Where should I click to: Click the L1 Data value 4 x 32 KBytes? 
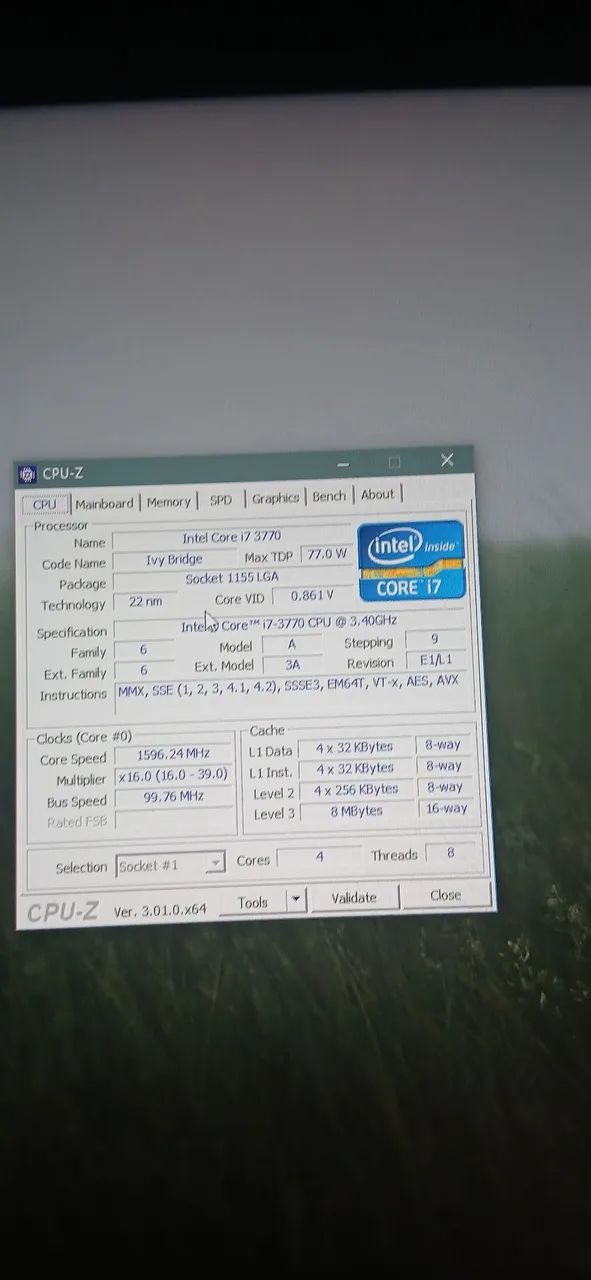(x=354, y=748)
